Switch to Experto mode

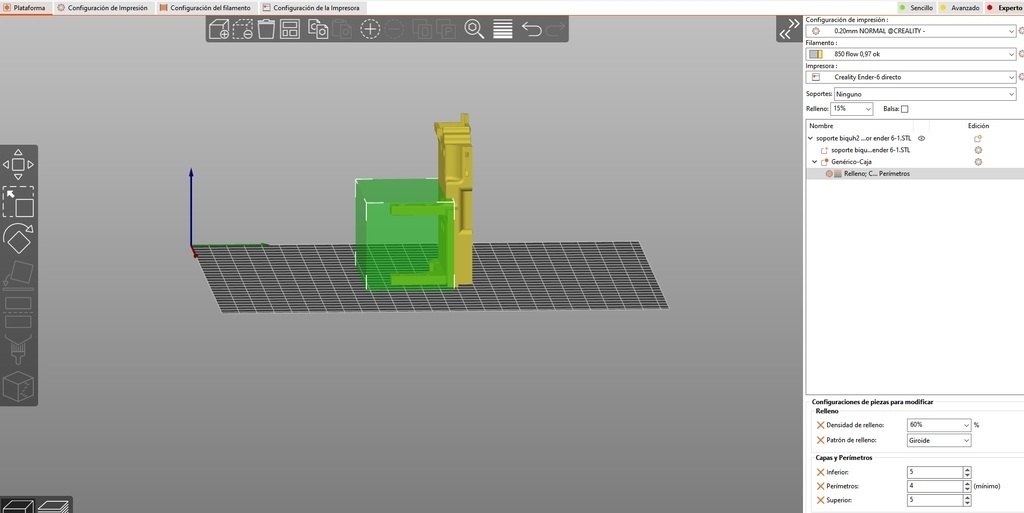[1004, 8]
